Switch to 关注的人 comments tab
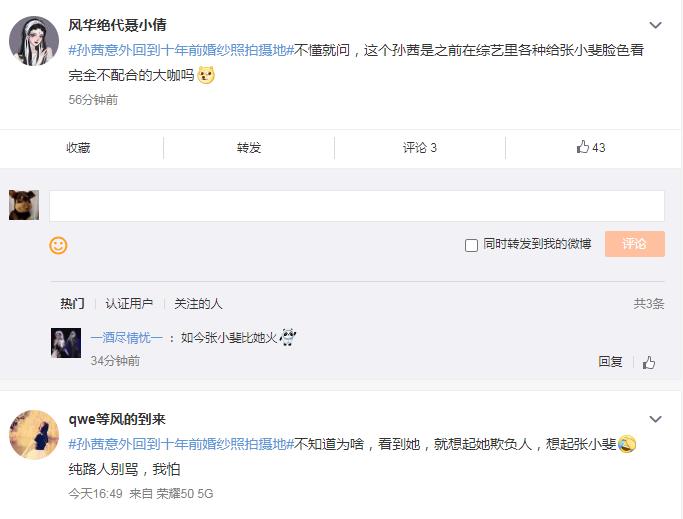Viewport: 683px width, 519px height. click(x=198, y=303)
